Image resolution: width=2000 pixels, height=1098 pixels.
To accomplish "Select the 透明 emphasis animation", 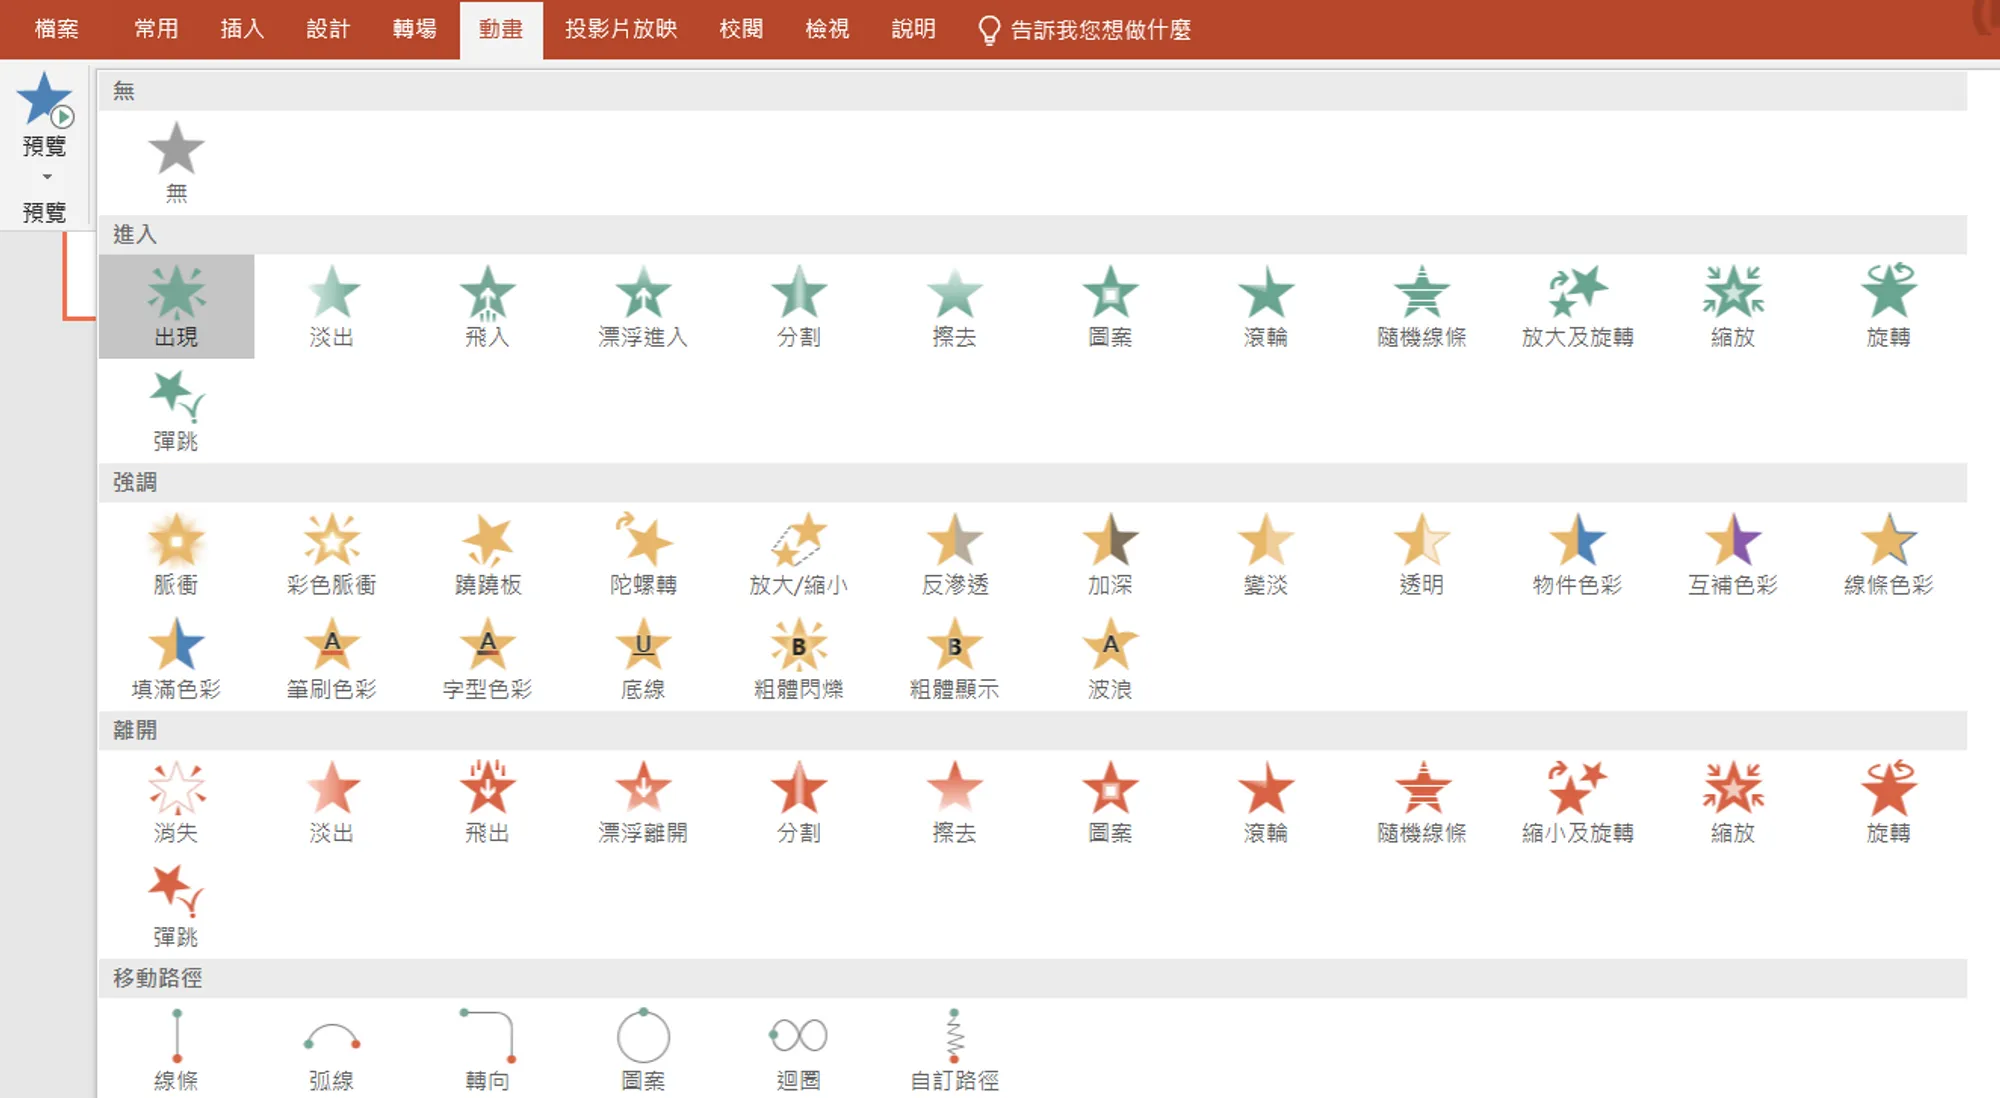I will (x=1421, y=554).
